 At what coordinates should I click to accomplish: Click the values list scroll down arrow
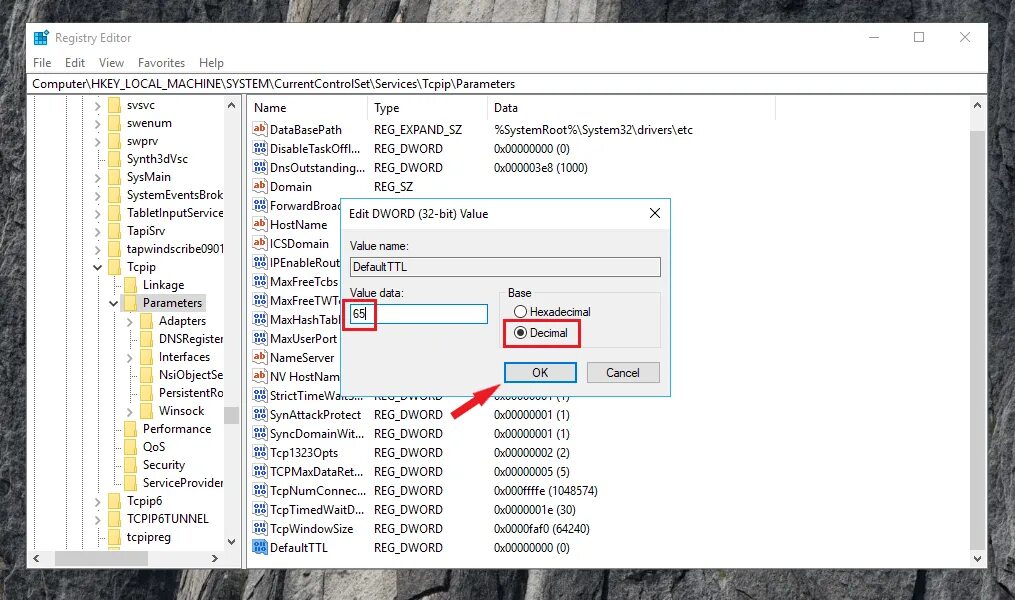coord(977,559)
